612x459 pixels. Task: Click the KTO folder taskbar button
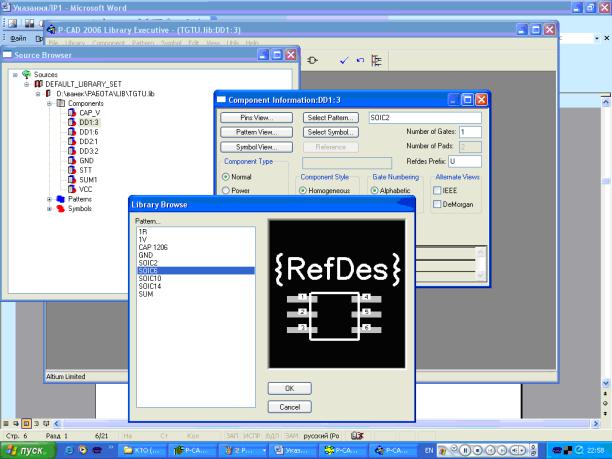tap(142, 451)
